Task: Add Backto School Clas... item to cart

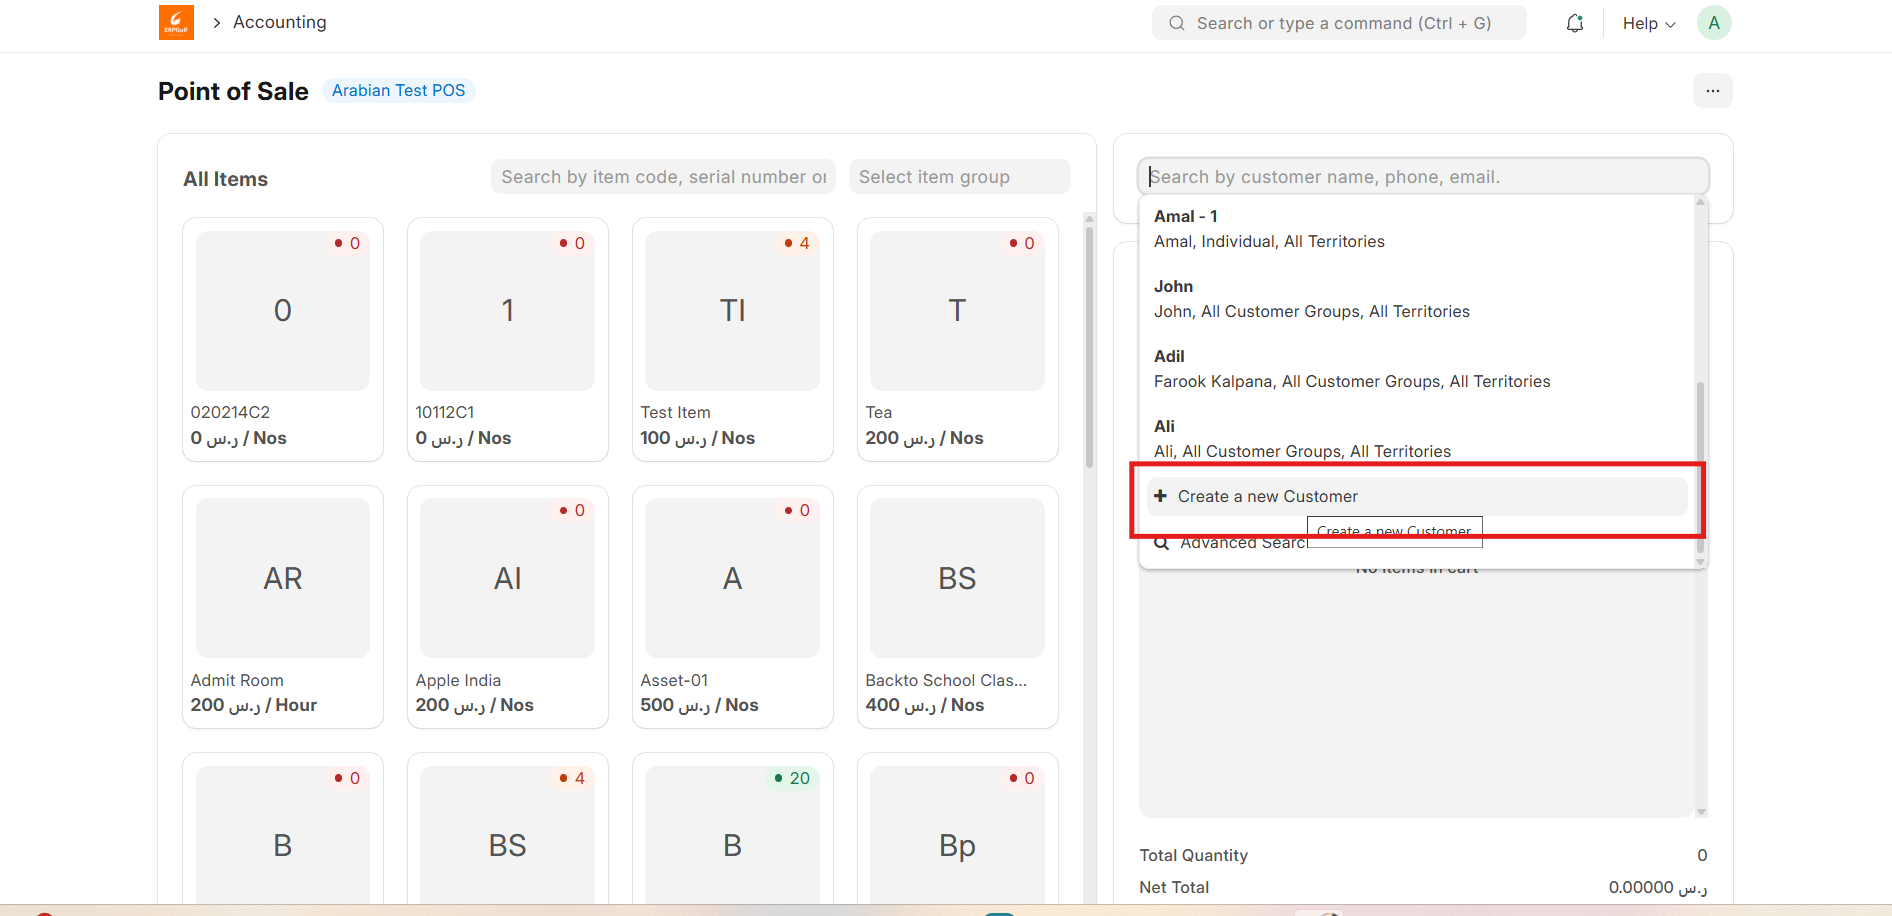Action: tap(958, 607)
